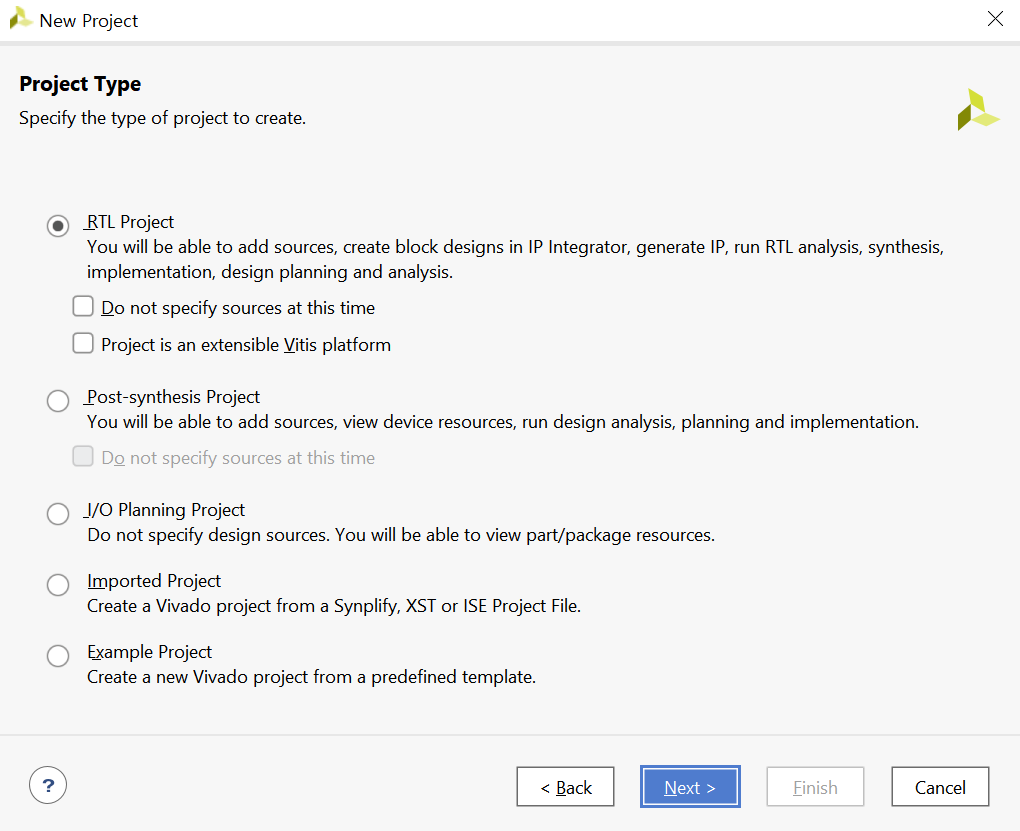Click the 'Post-synthesis Project' label text
The image size is (1020, 831).
click(173, 397)
